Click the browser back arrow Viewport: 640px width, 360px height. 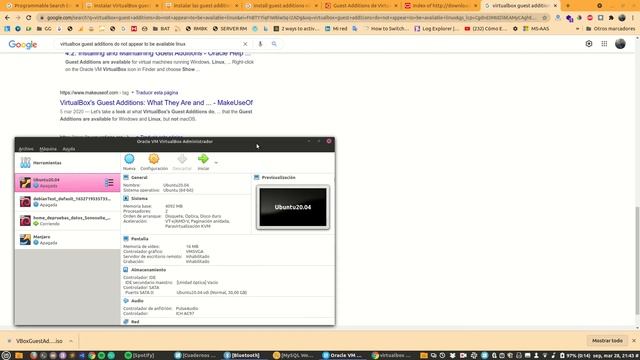coord(7,18)
